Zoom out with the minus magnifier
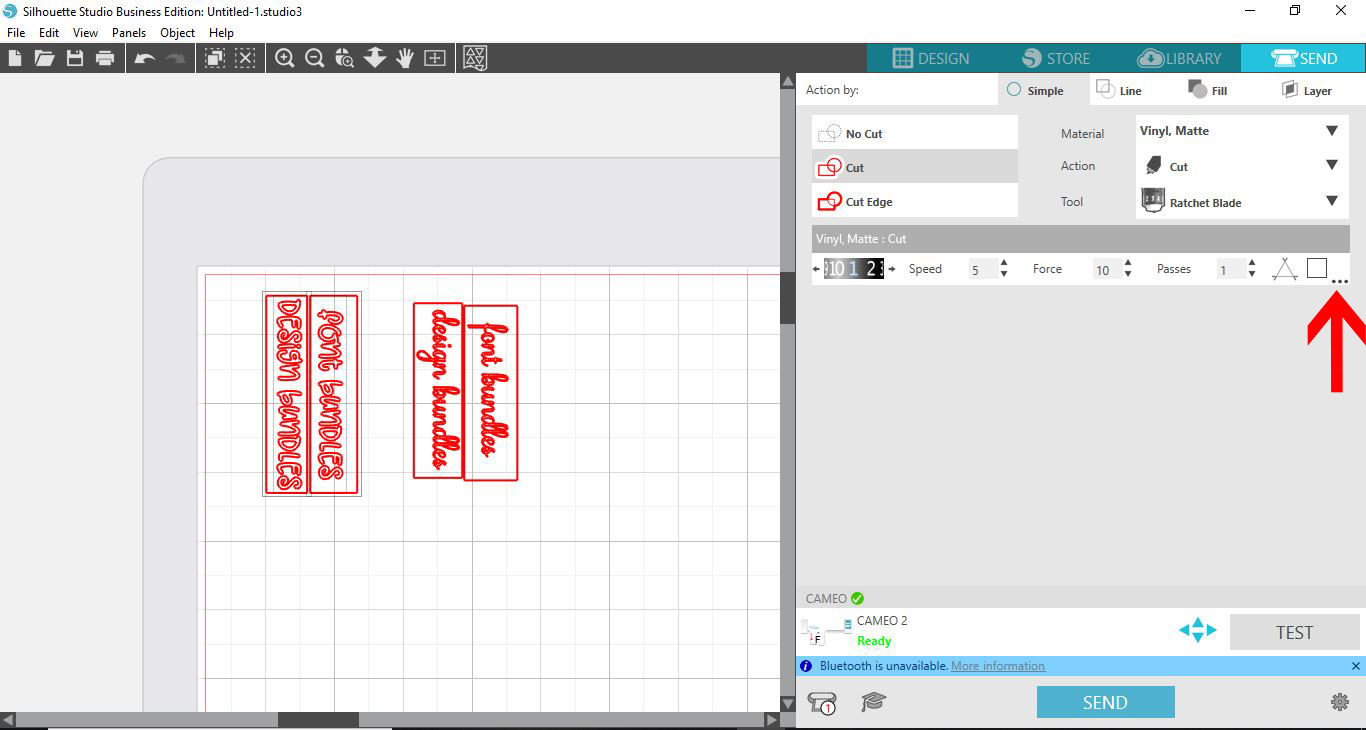The image size is (1366, 730). pos(315,58)
